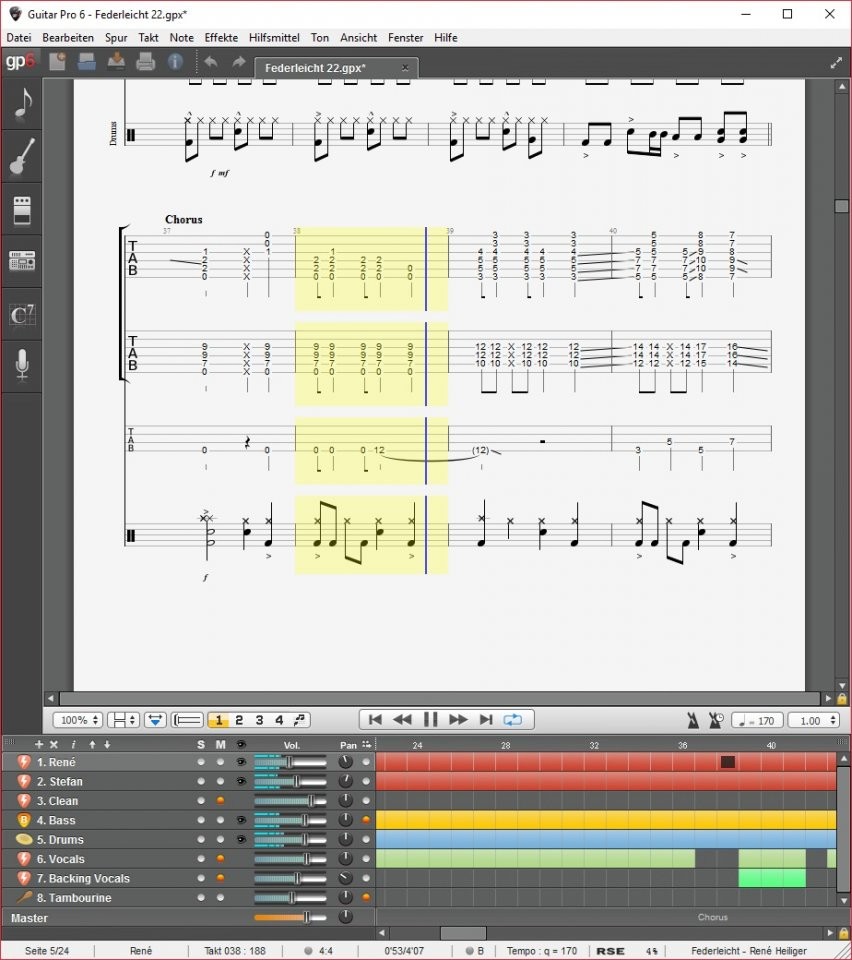Image resolution: width=852 pixels, height=960 pixels.
Task: Toggle loop playback button
Action: 512,720
